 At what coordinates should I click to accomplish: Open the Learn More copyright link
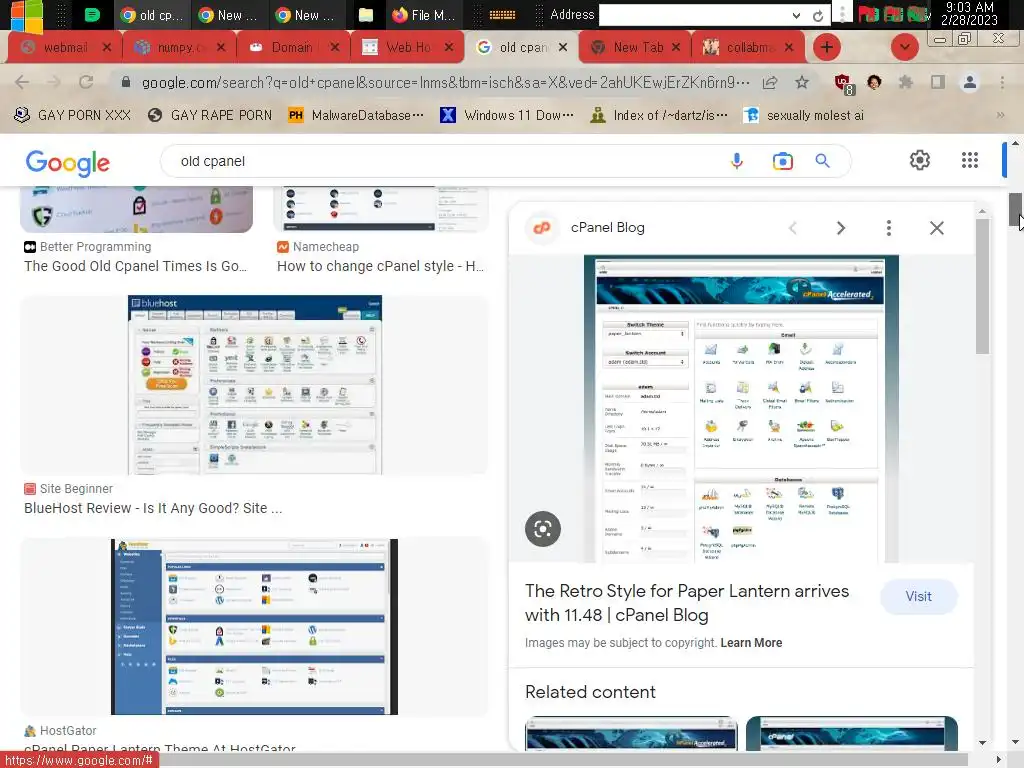(751, 643)
